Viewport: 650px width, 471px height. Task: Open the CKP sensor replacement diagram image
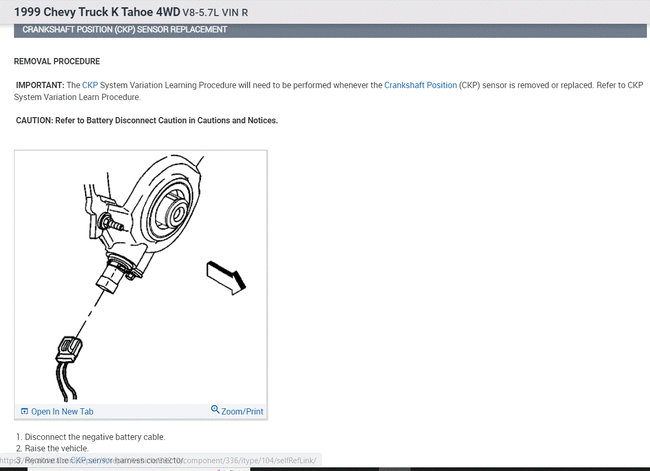coord(141,277)
